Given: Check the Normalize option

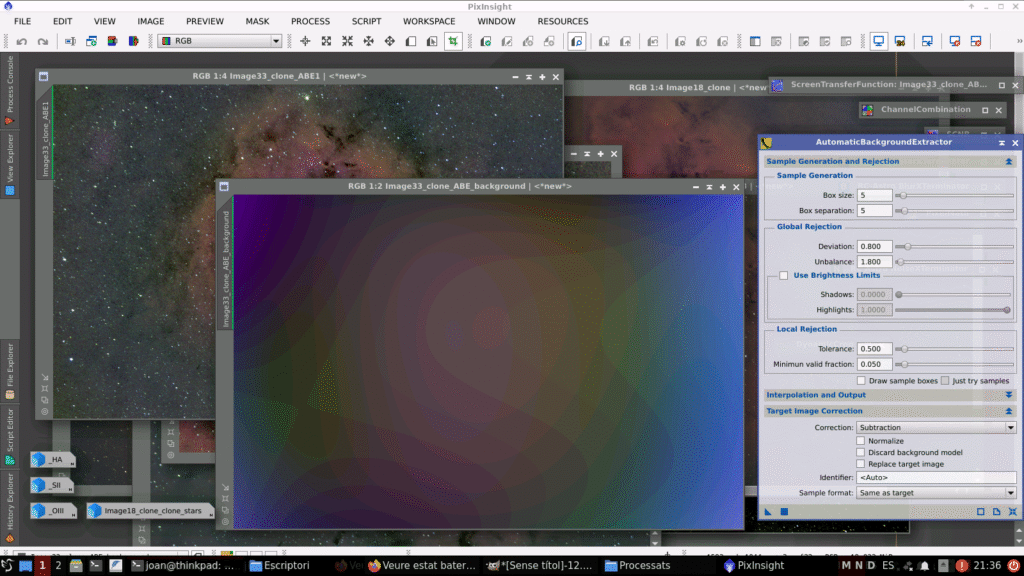Looking at the screenshot, I should [x=861, y=440].
